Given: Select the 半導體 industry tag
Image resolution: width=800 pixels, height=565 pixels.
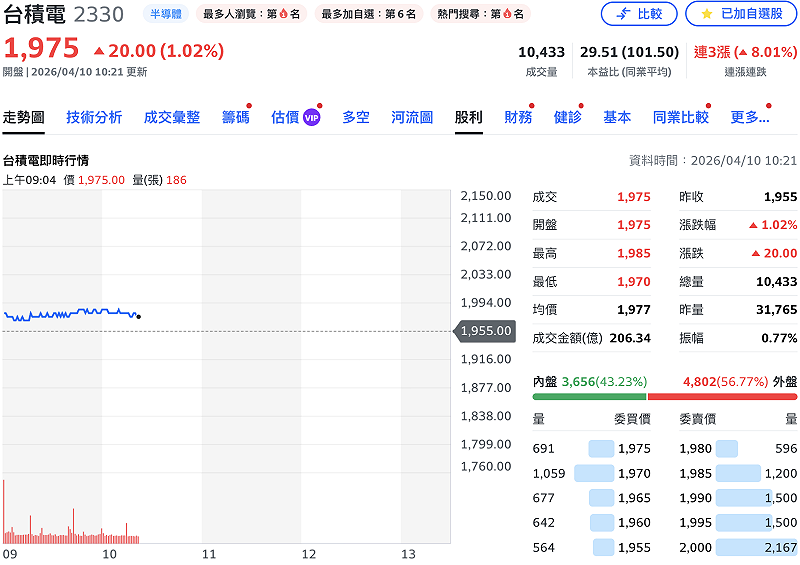Looking at the screenshot, I should (165, 14).
